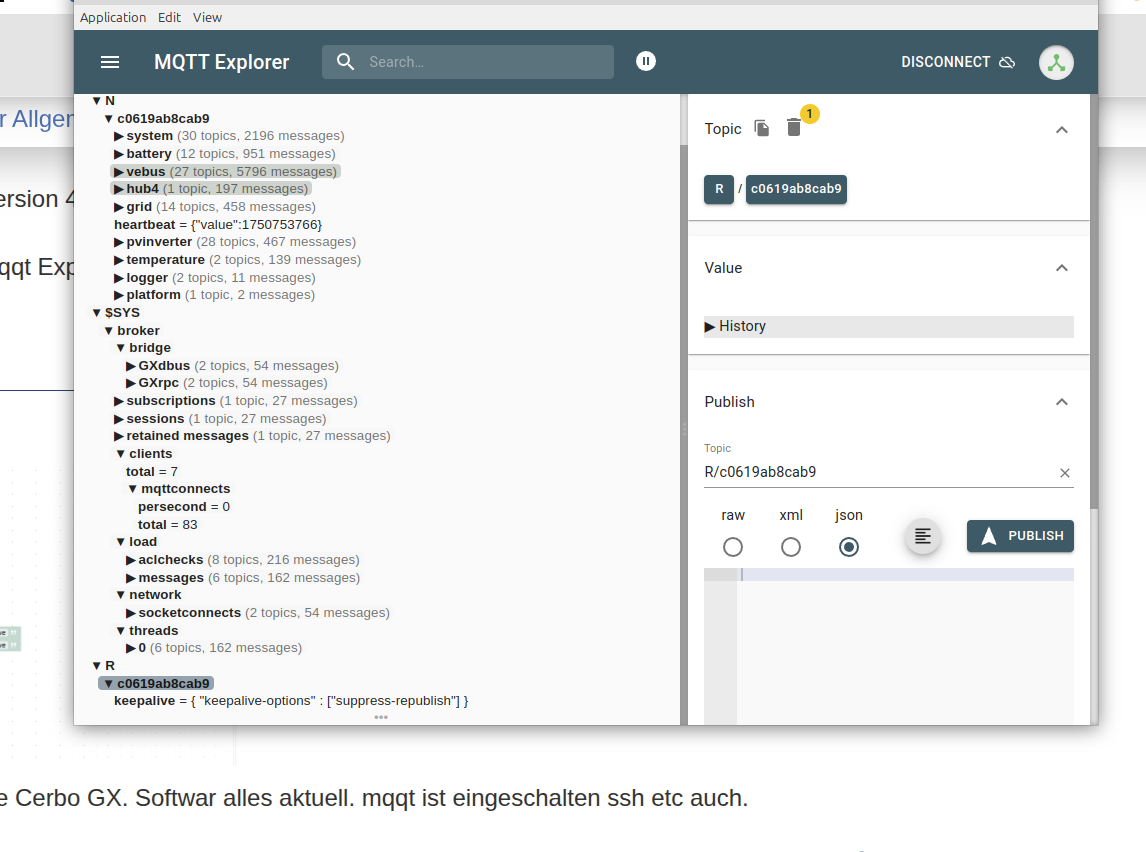The height and width of the screenshot is (852, 1146).
Task: Open the hamburger menu in MQTT Explorer
Action: [110, 62]
